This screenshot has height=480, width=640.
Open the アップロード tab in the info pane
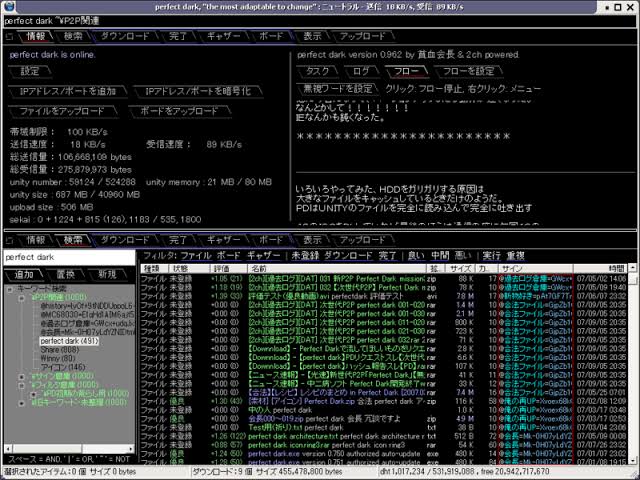pos(362,36)
